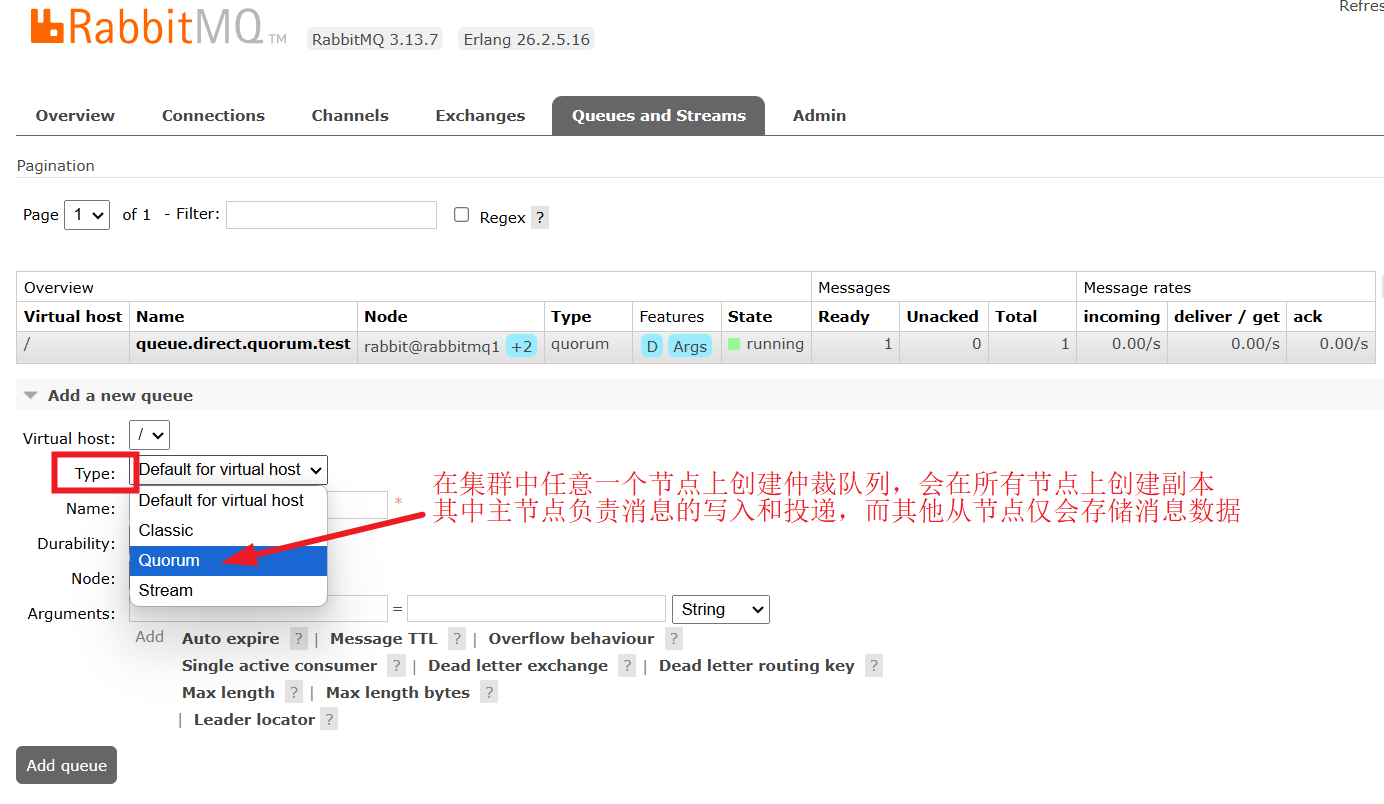Viewport: 1384px width, 804px height.
Task: Click the Max length argument link
Action: coord(228,692)
